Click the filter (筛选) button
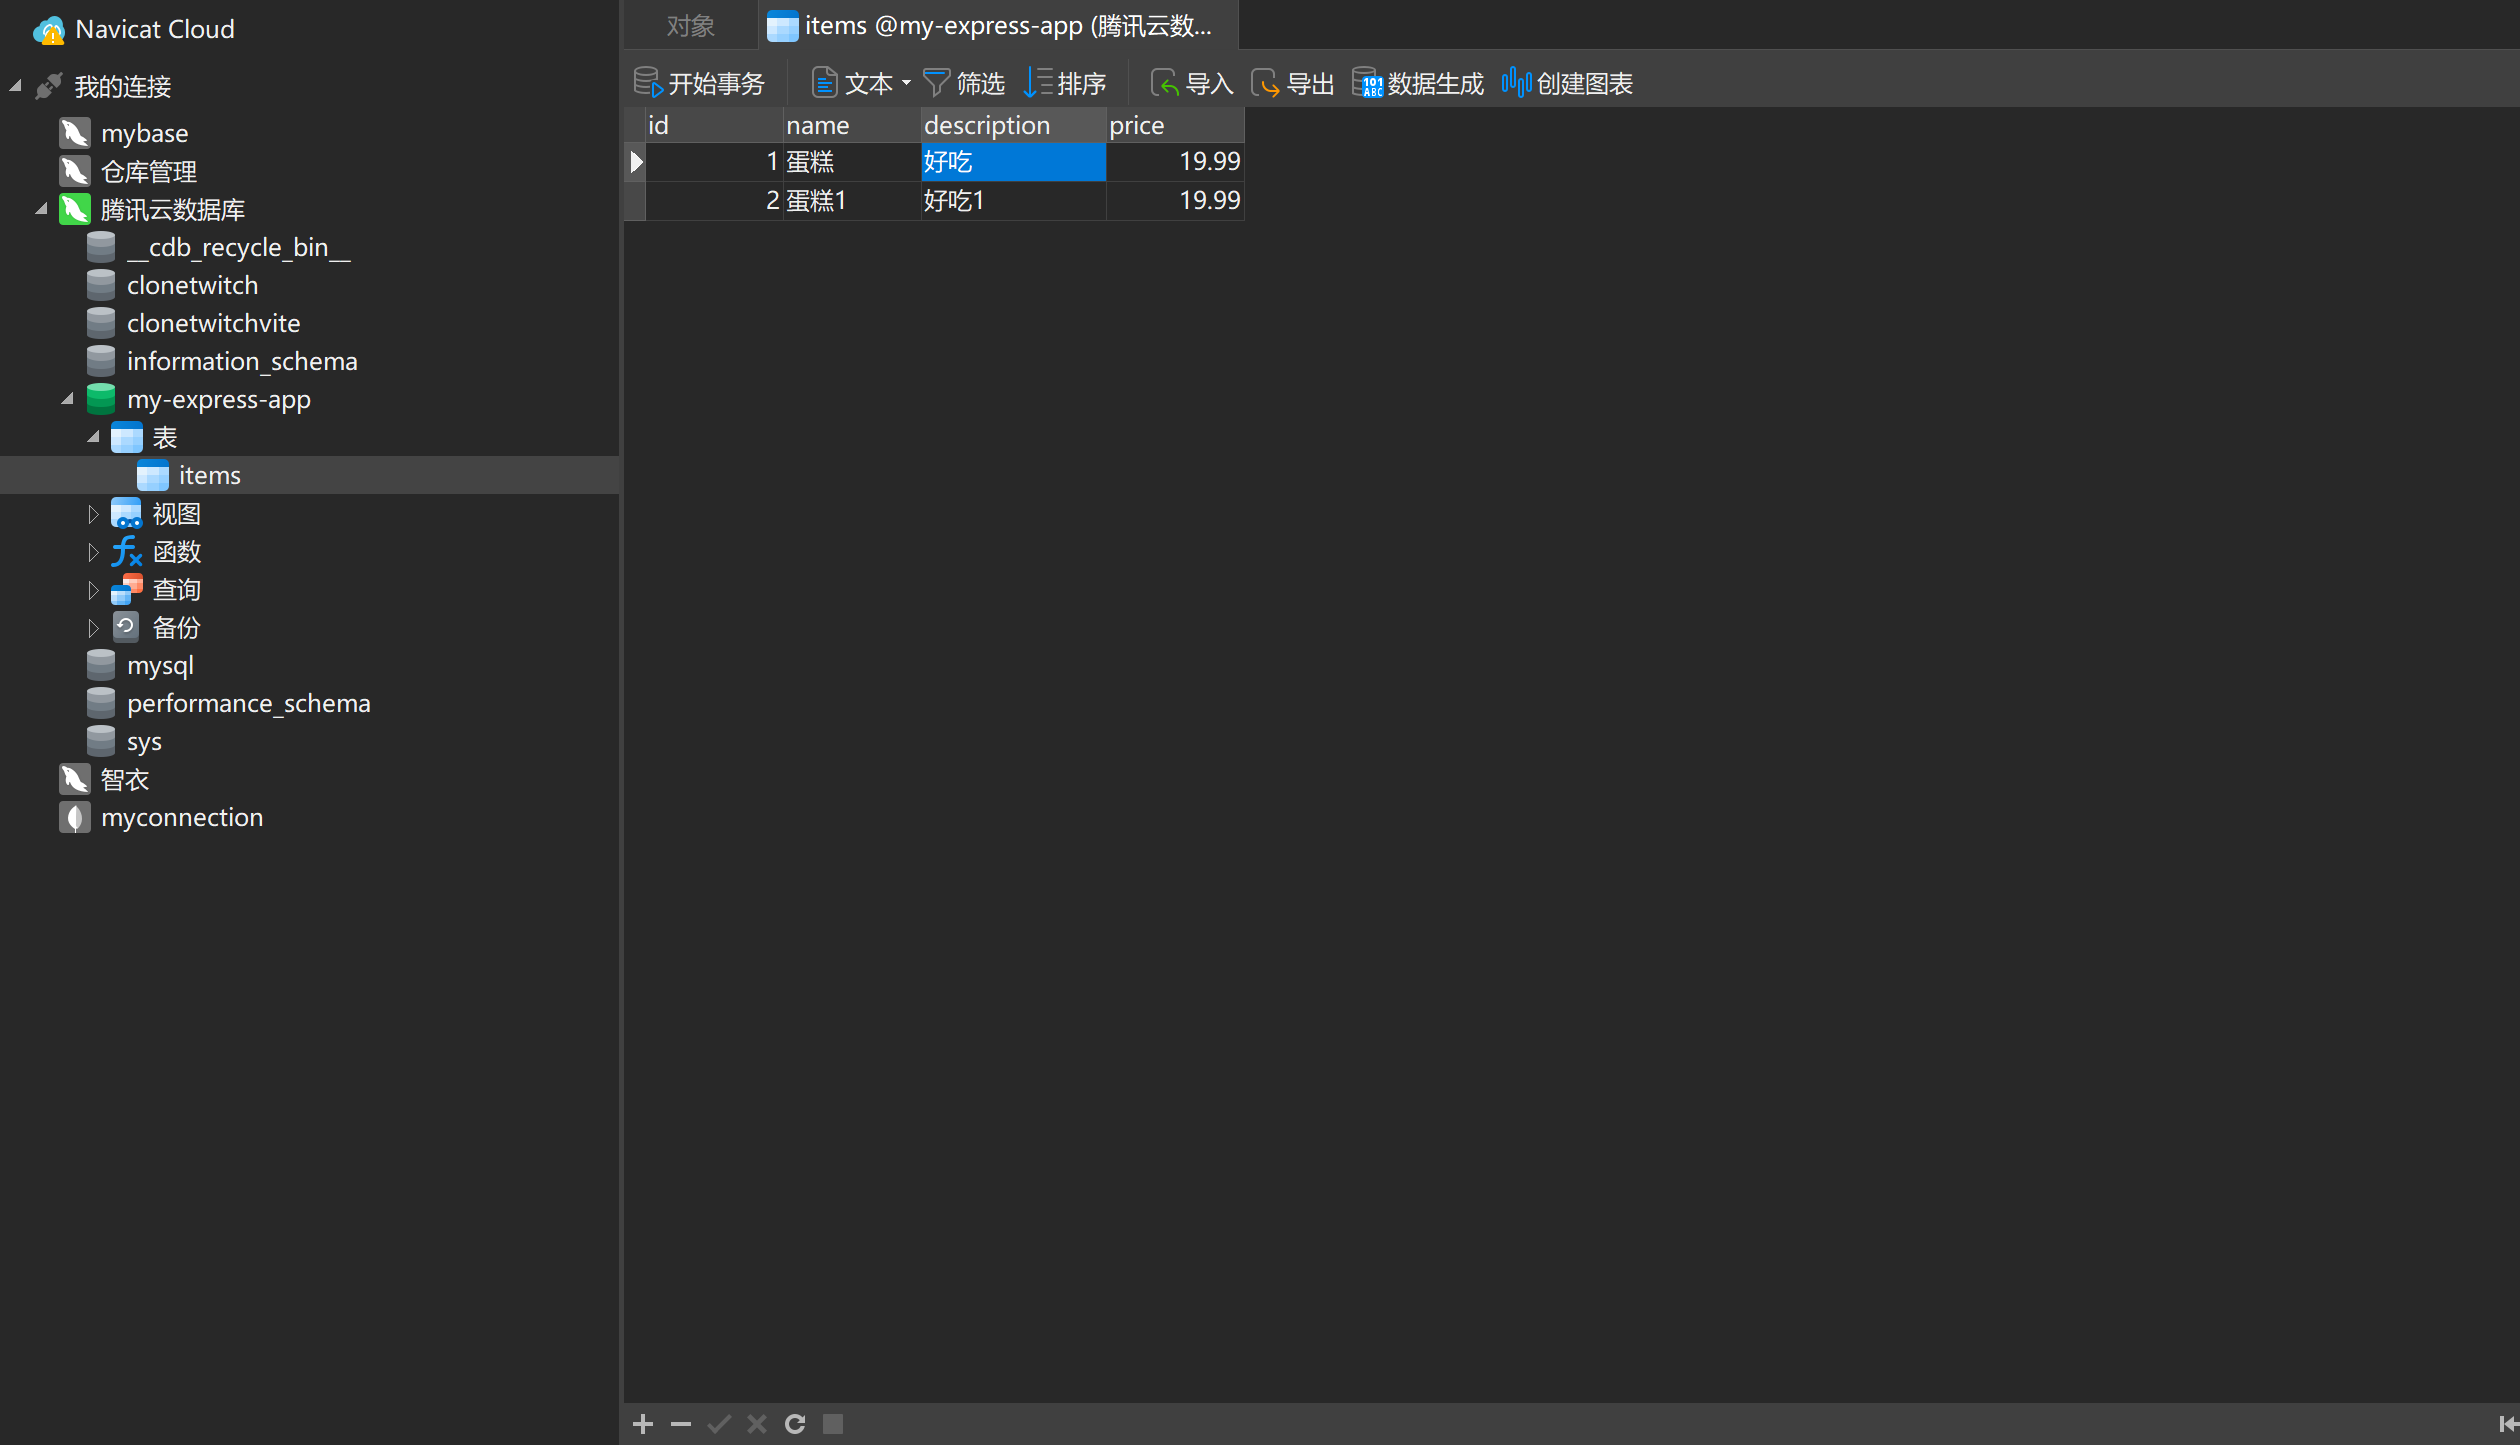 [963, 83]
